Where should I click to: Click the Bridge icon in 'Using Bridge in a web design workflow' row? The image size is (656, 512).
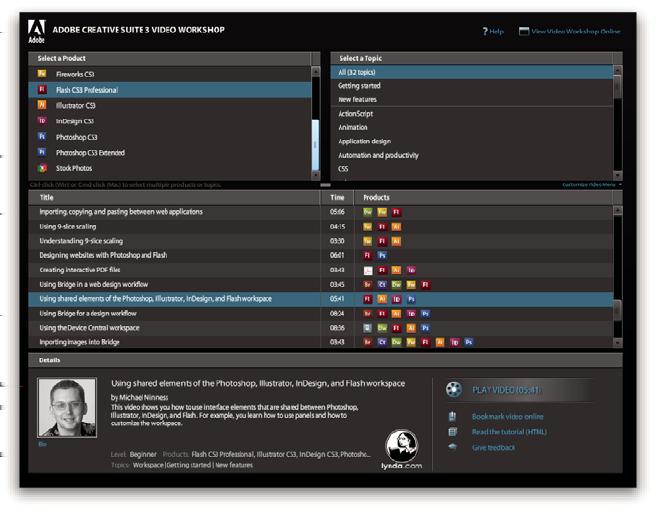(x=368, y=285)
